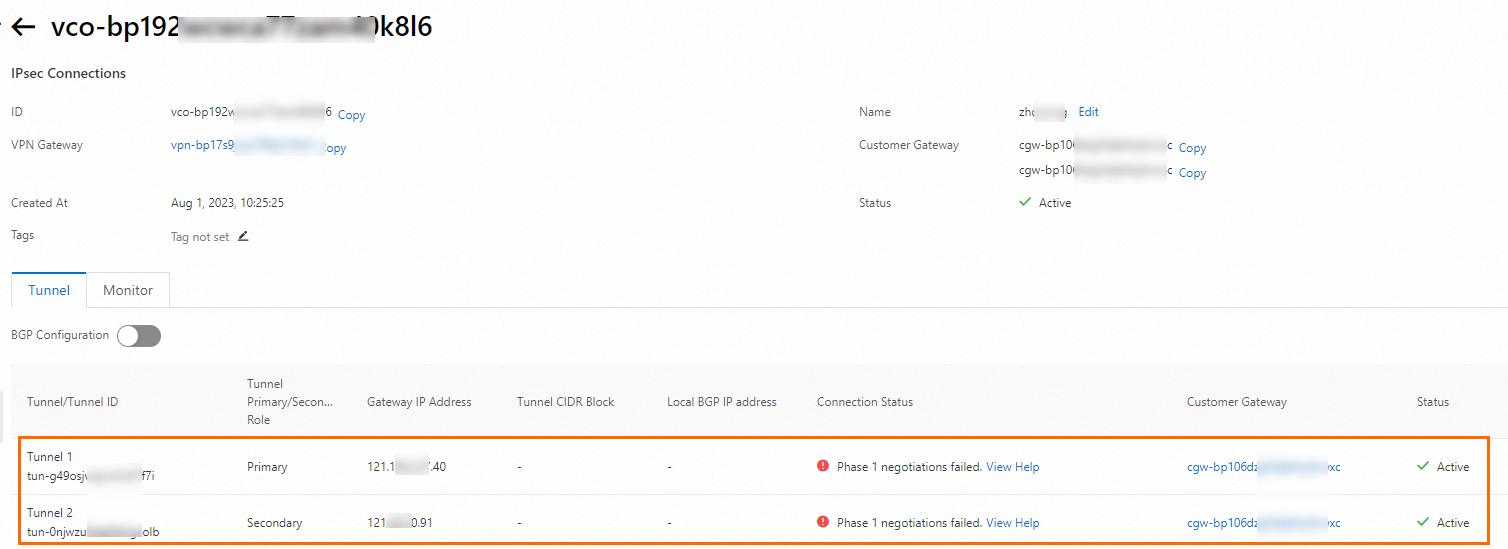Click the Customer Gateway column header
The width and height of the screenshot is (1508, 549).
point(1236,402)
